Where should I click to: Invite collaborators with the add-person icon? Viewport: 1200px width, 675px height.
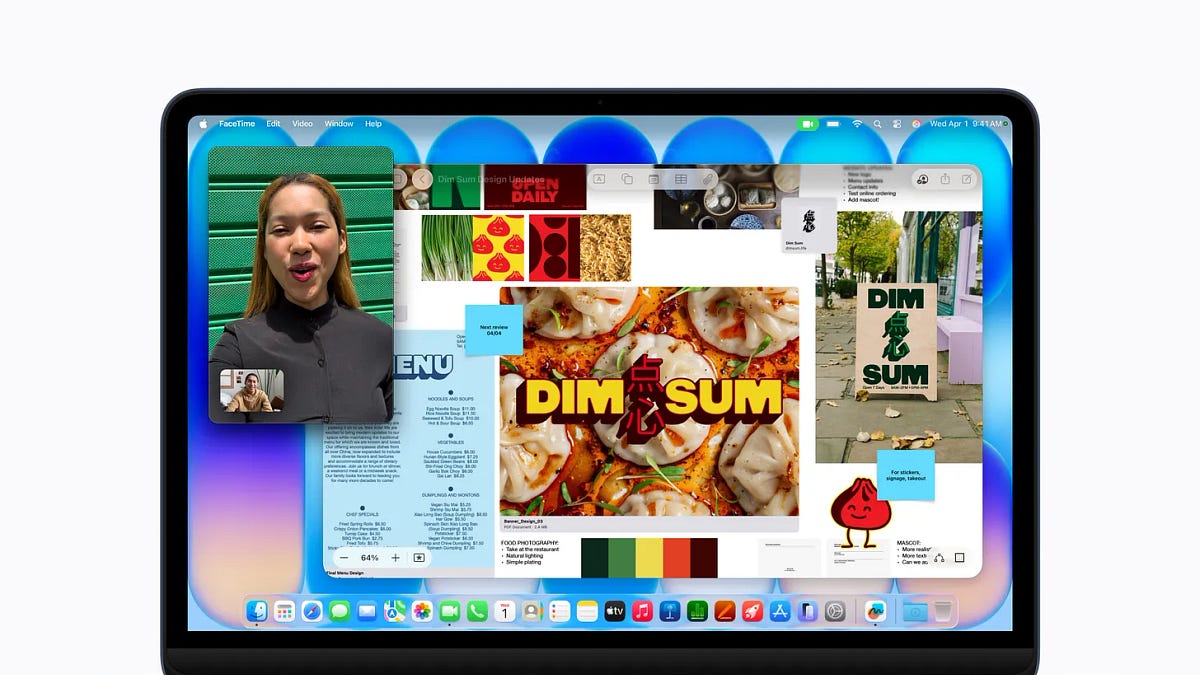pos(923,179)
